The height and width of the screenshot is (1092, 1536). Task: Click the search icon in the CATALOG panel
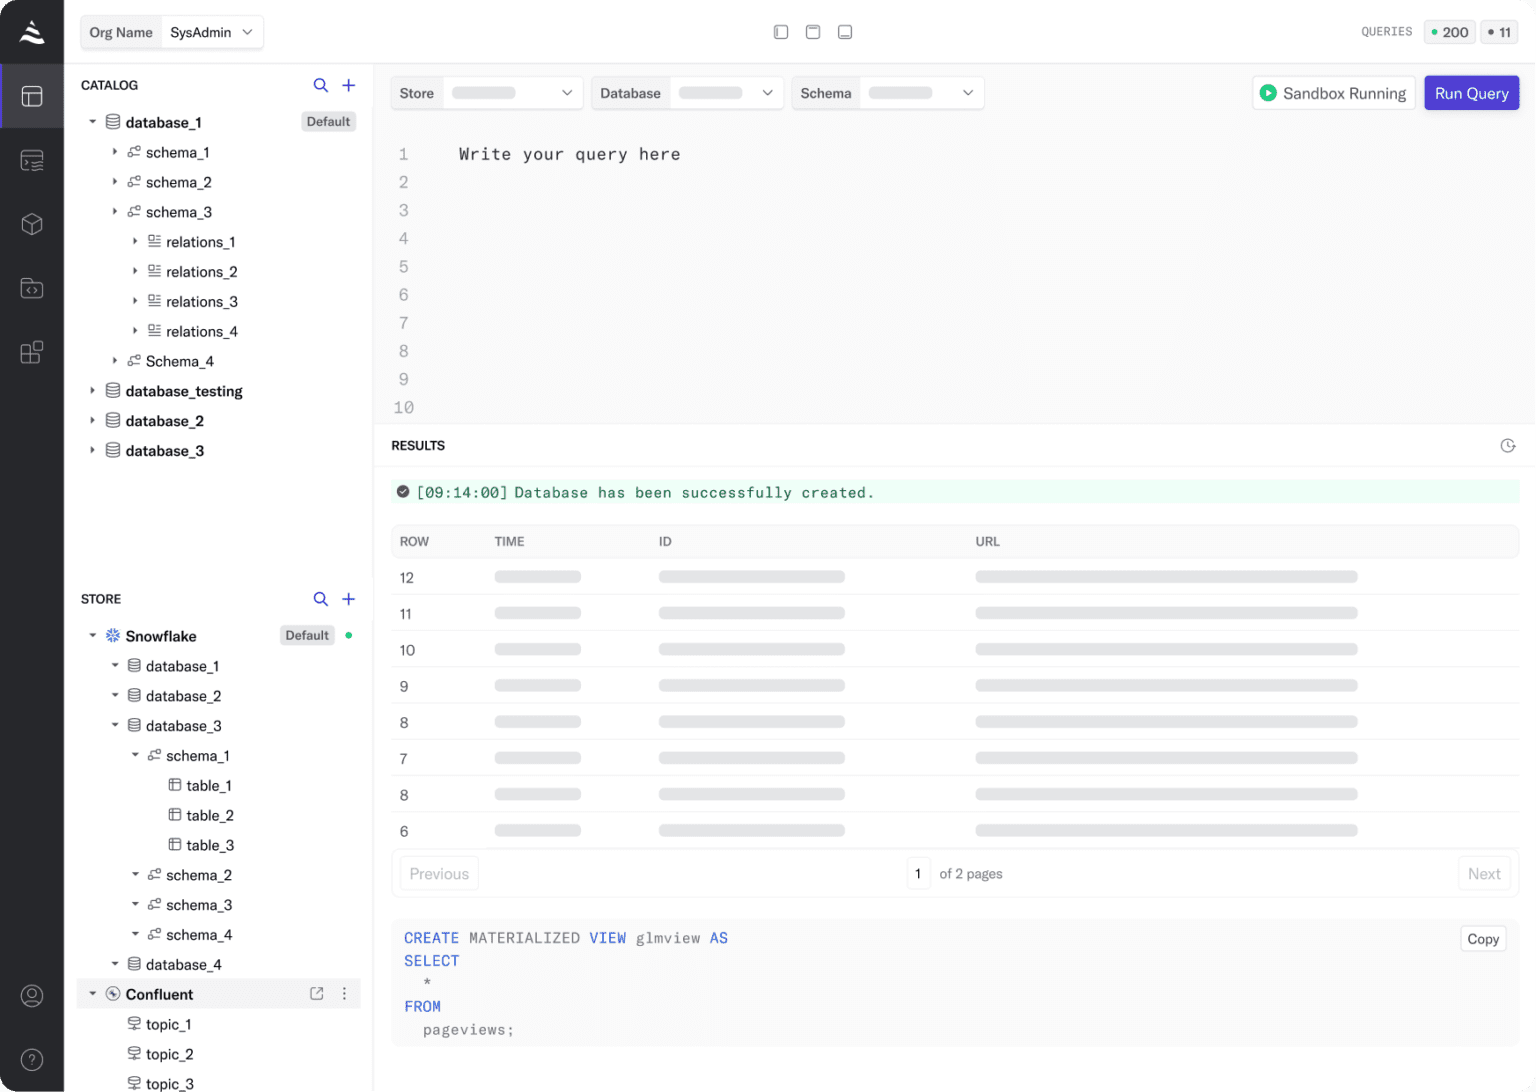[x=321, y=85]
